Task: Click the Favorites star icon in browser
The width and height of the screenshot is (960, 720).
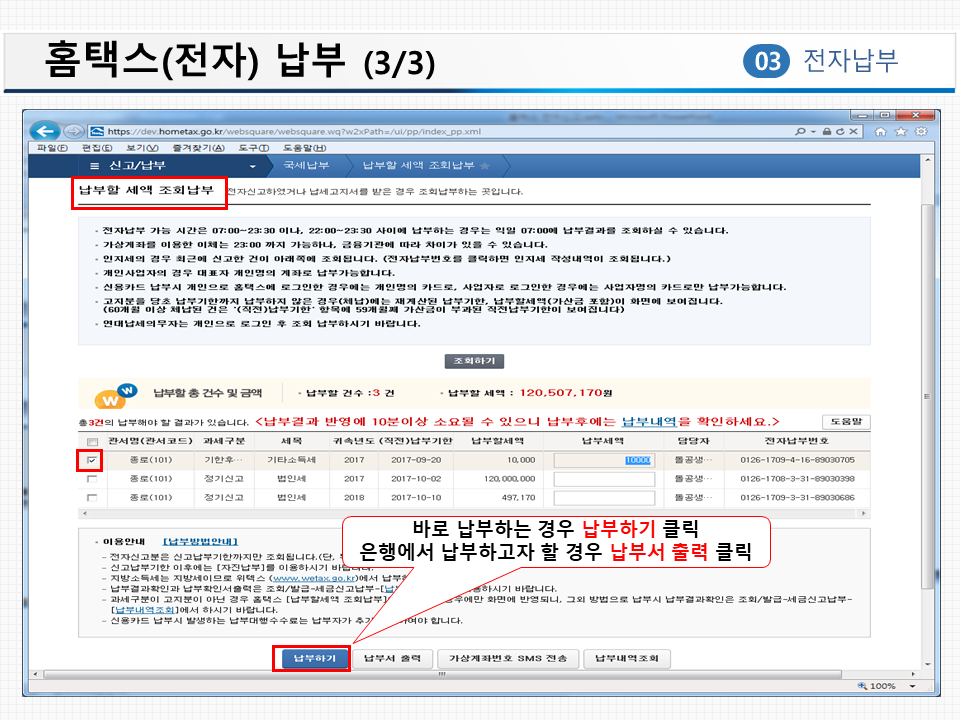Action: pos(901,131)
